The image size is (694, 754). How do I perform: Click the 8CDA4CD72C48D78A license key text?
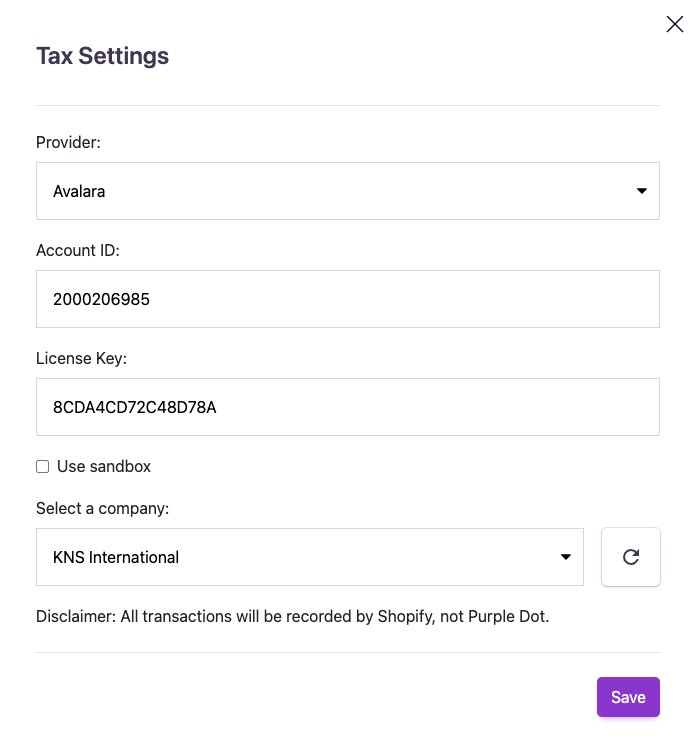(135, 407)
